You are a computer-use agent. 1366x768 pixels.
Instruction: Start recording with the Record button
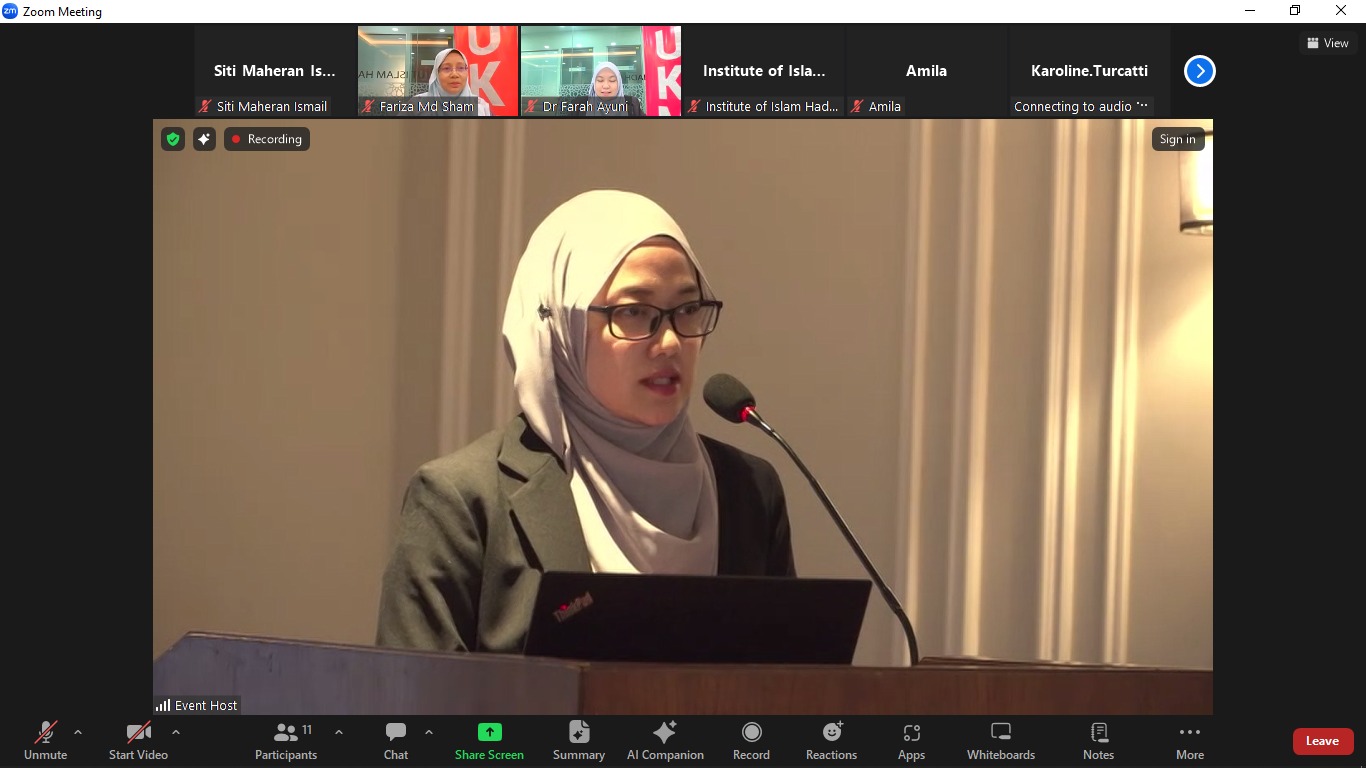(x=751, y=741)
